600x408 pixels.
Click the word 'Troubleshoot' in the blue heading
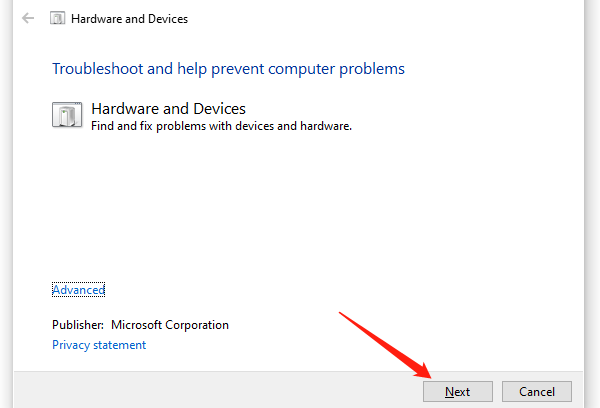(98, 69)
